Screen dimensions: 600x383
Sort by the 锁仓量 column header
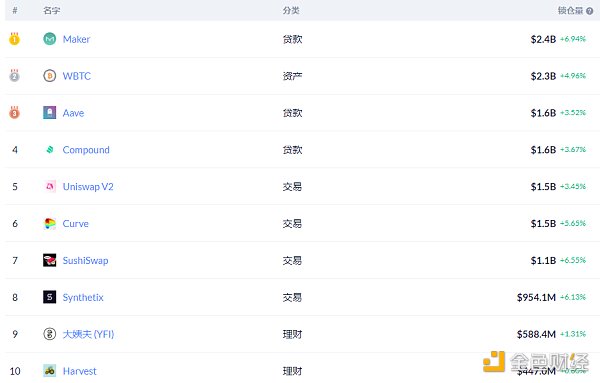[570, 10]
